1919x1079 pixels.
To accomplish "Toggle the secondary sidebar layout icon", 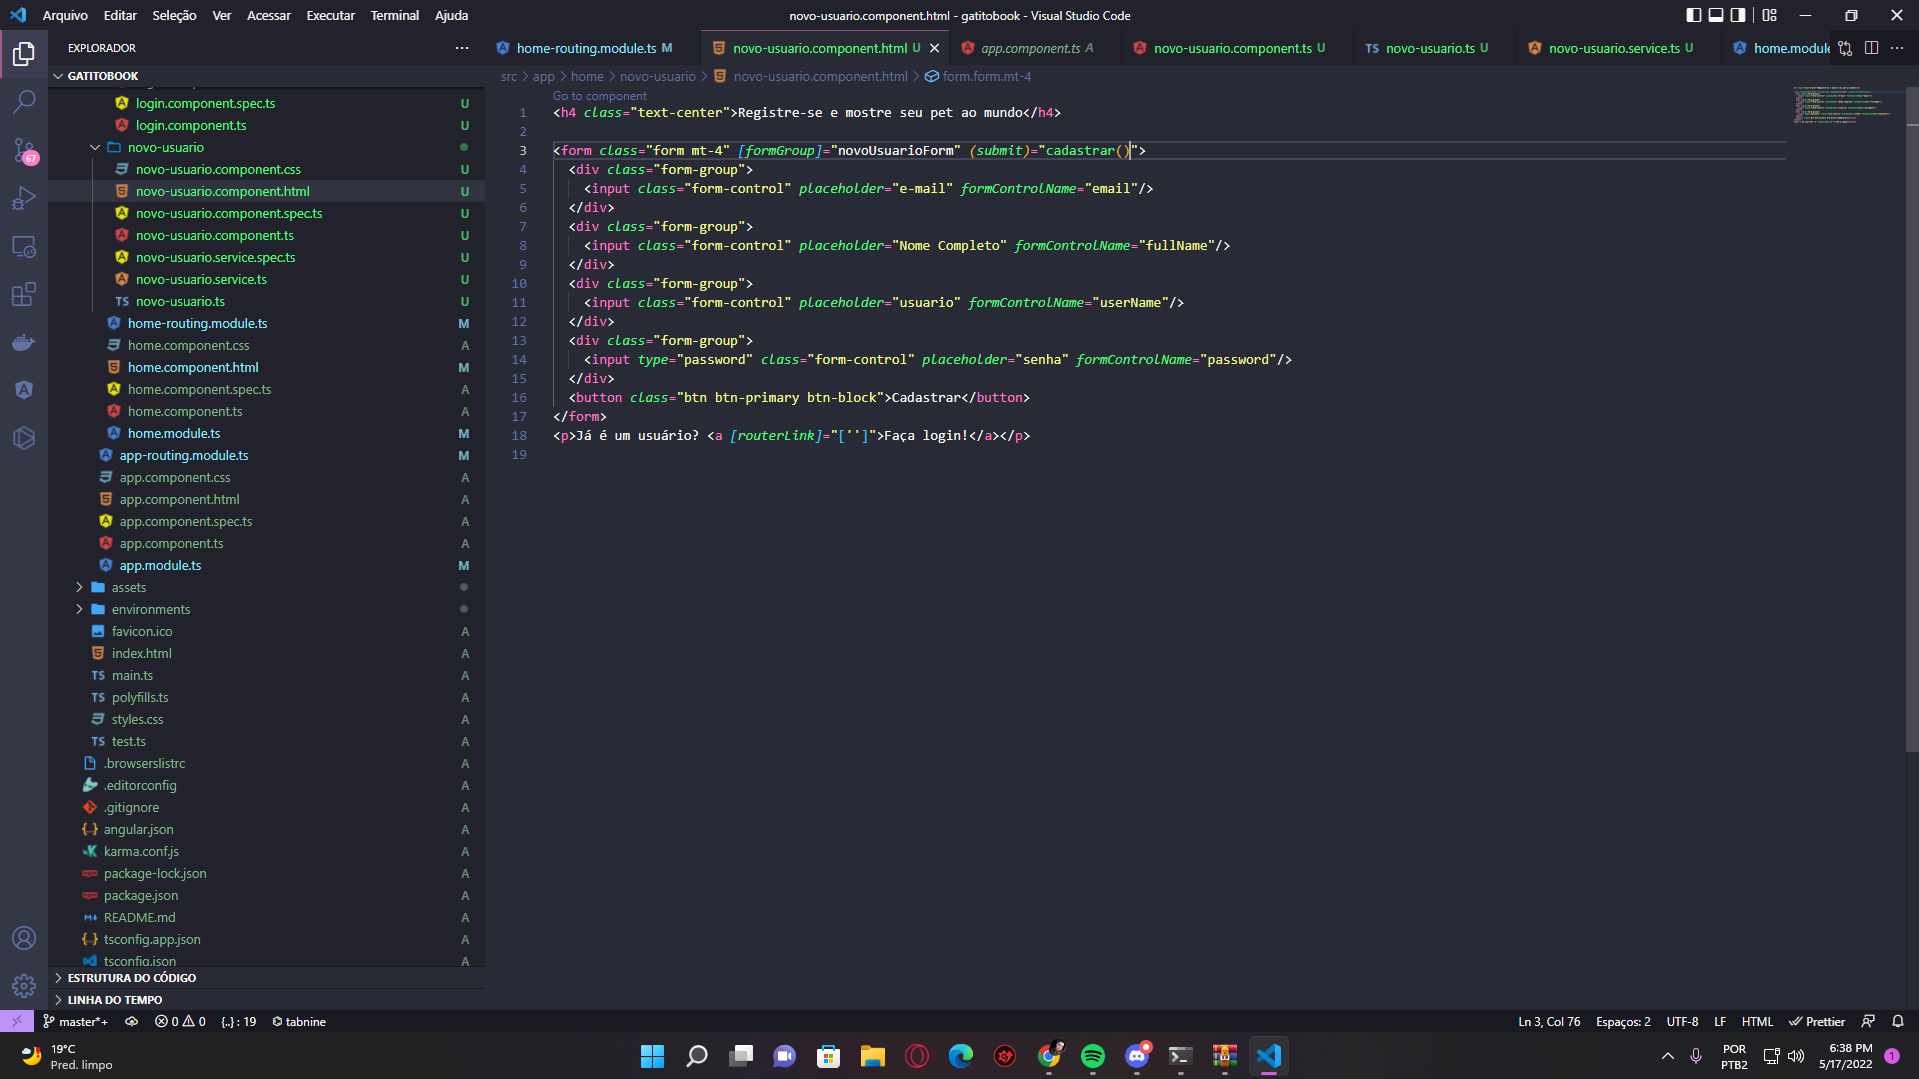I will coord(1739,15).
